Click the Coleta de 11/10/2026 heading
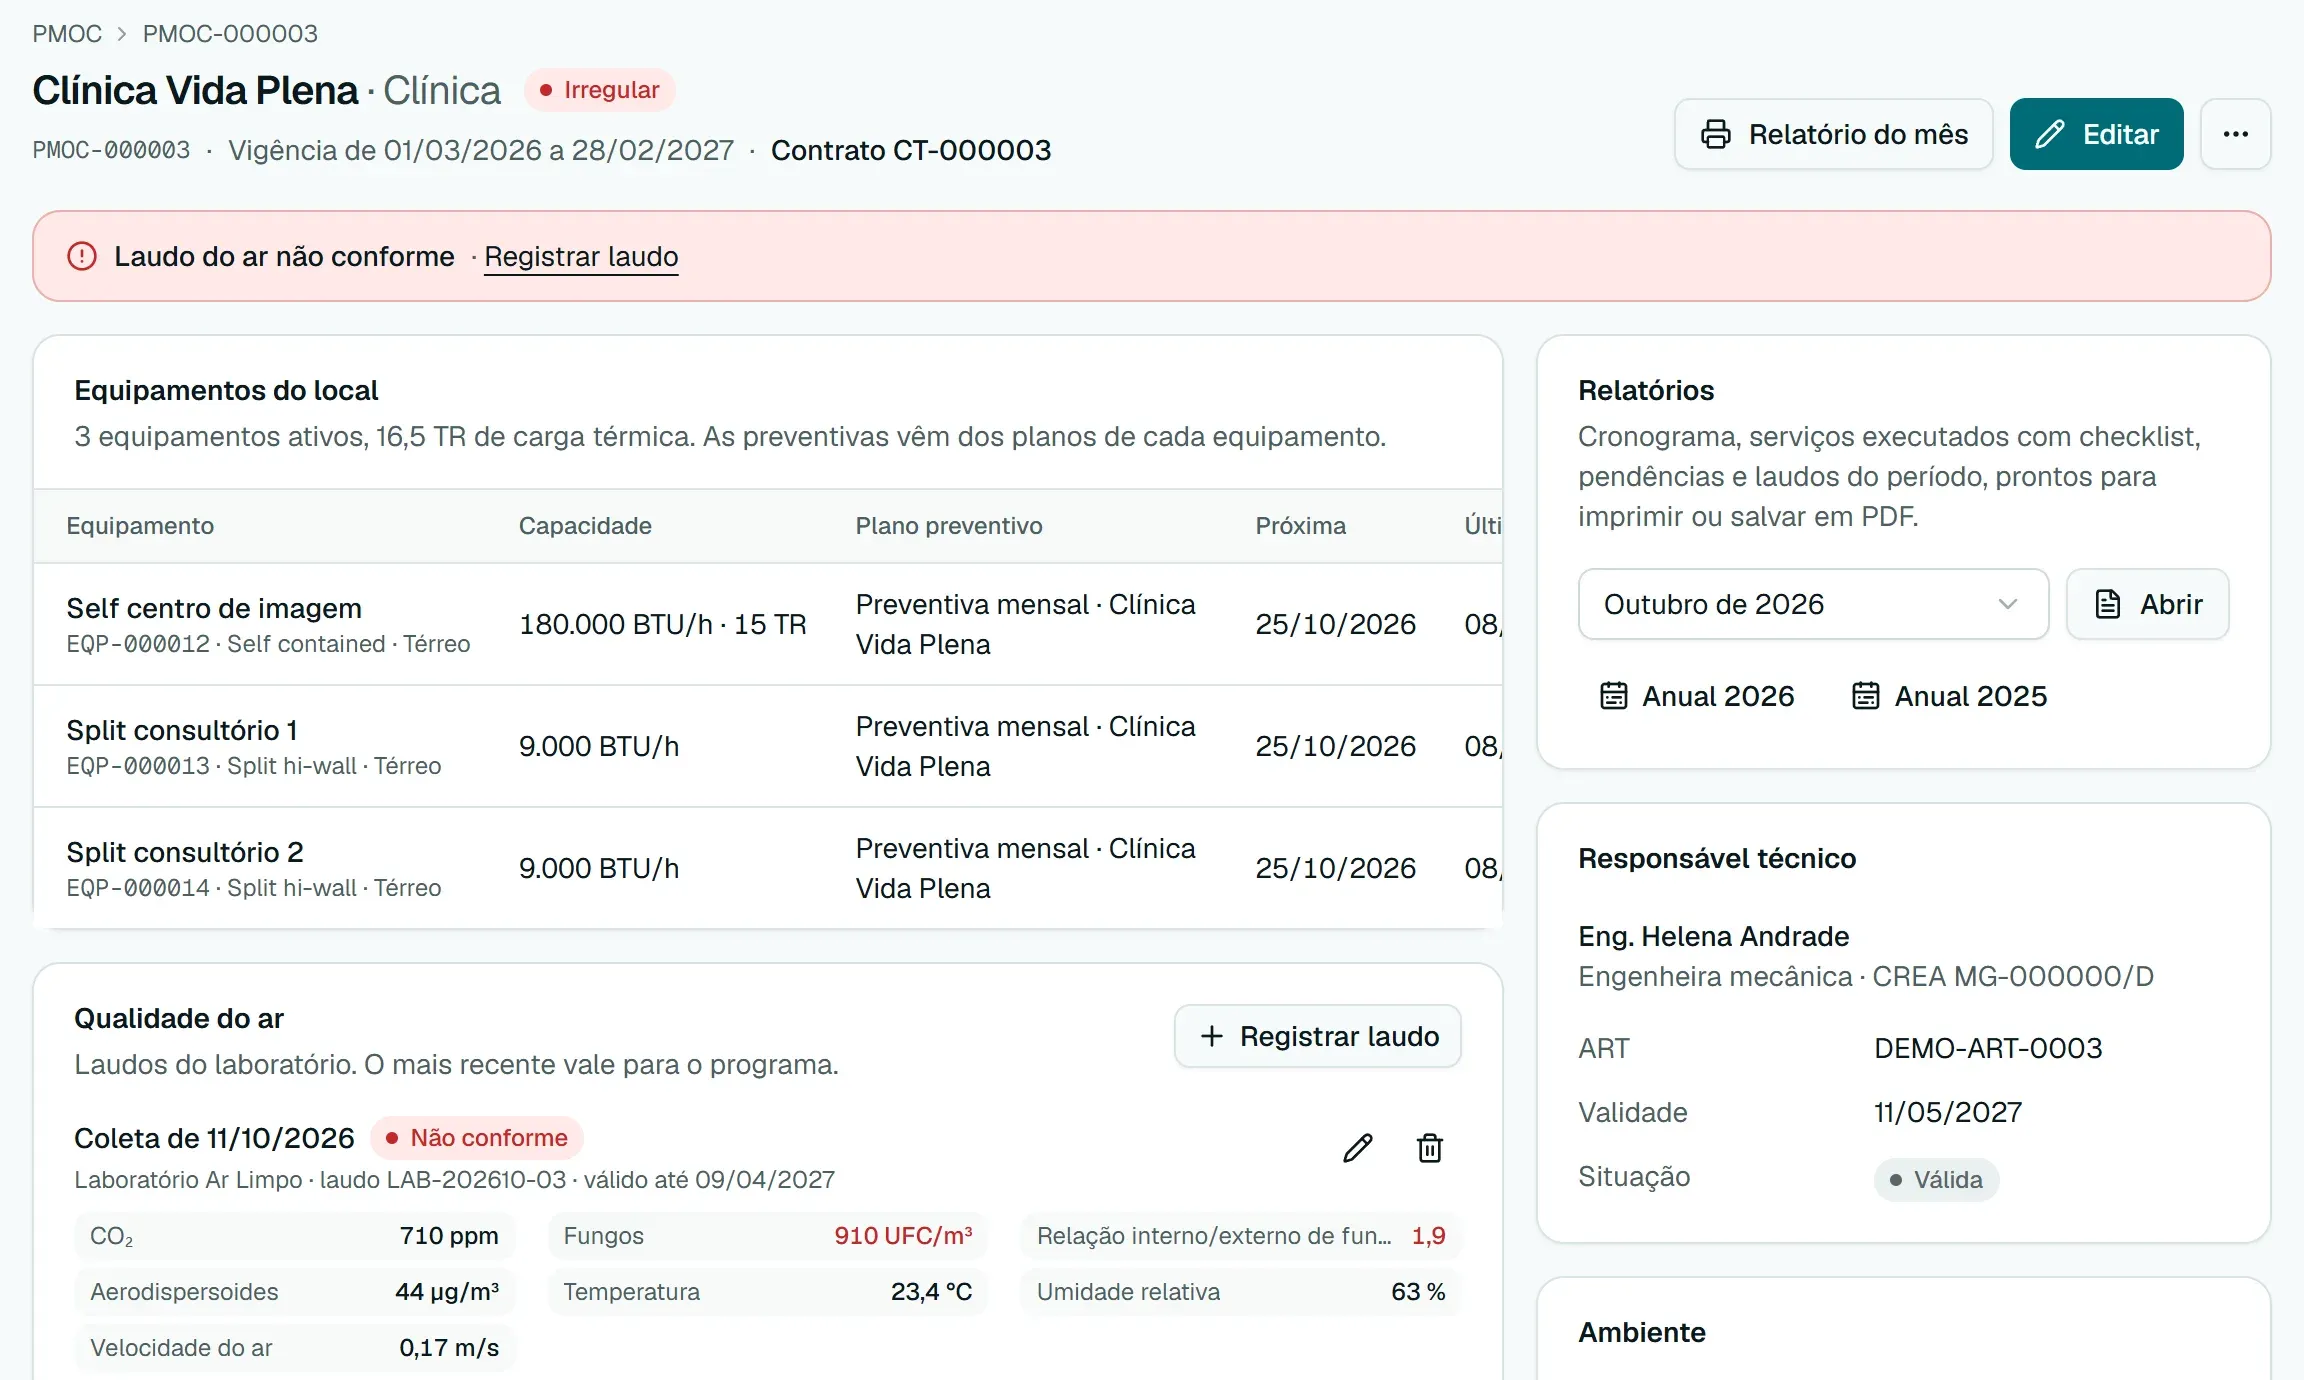 (x=214, y=1138)
